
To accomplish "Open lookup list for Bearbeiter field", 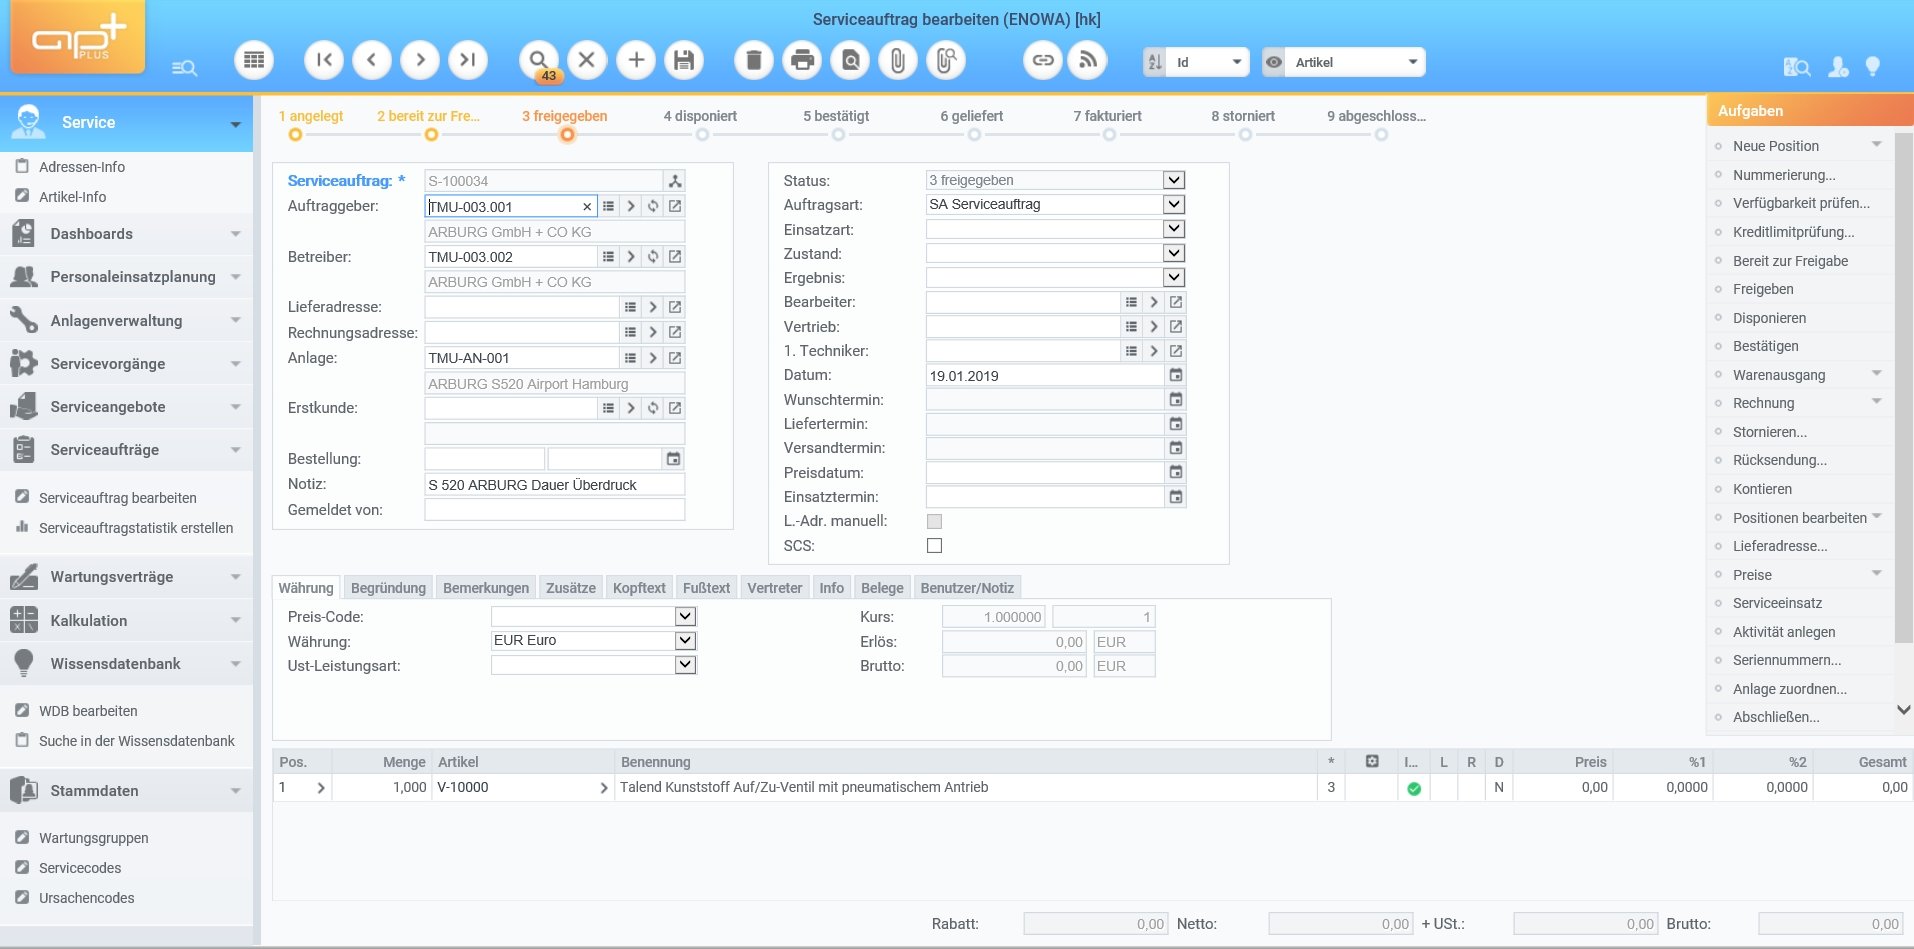I will 1131,302.
